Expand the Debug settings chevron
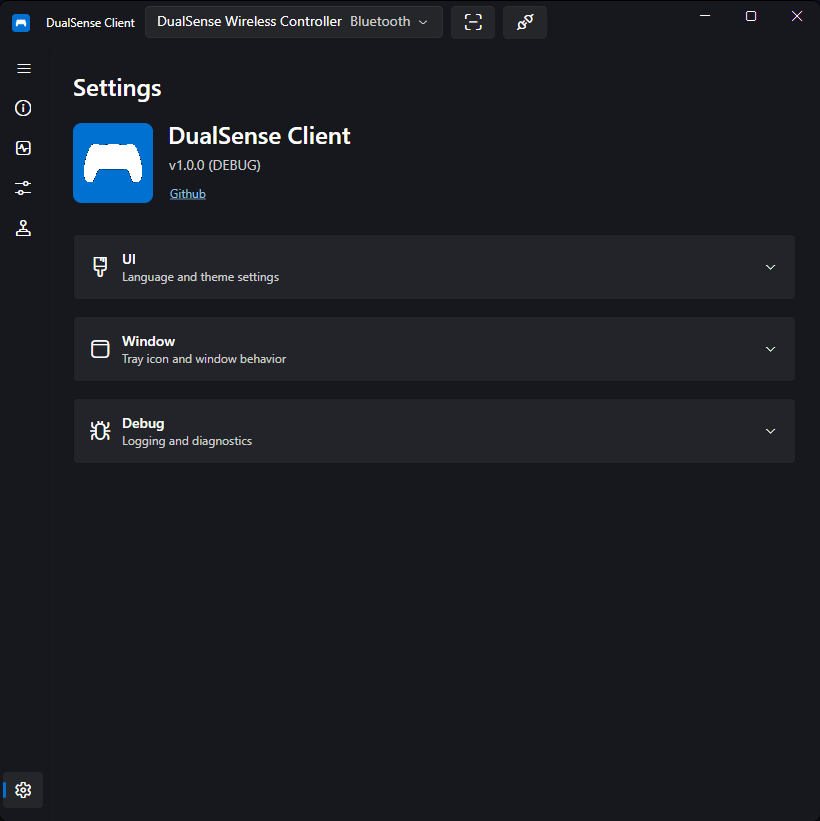 [770, 431]
